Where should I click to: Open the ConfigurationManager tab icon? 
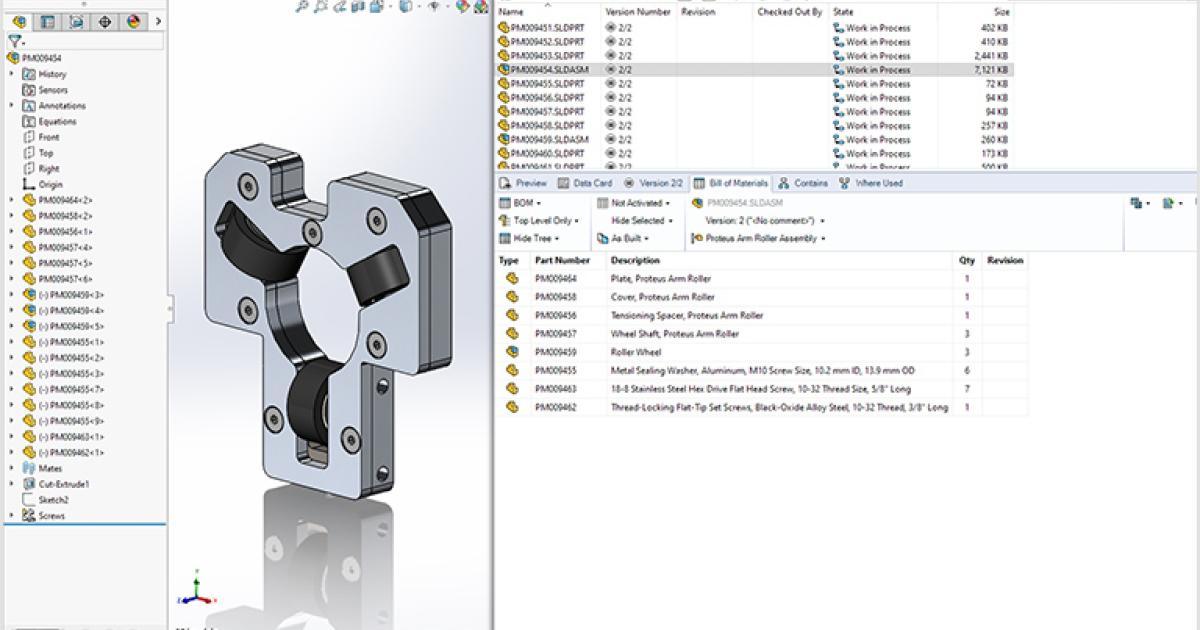[x=76, y=21]
